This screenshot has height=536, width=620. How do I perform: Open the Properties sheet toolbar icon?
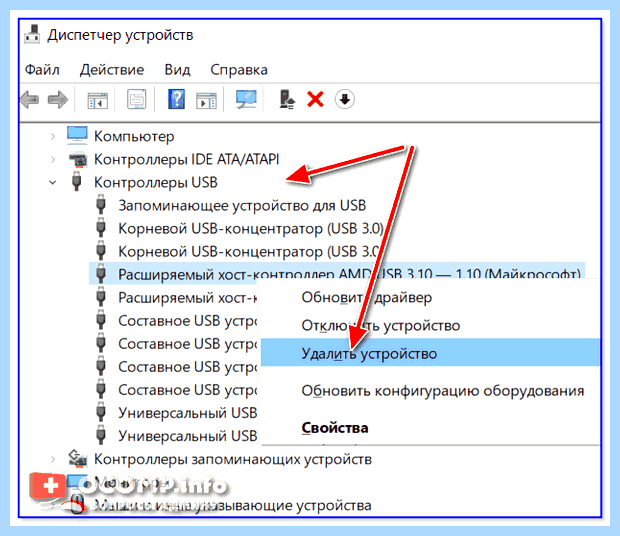pyautogui.click(x=137, y=99)
